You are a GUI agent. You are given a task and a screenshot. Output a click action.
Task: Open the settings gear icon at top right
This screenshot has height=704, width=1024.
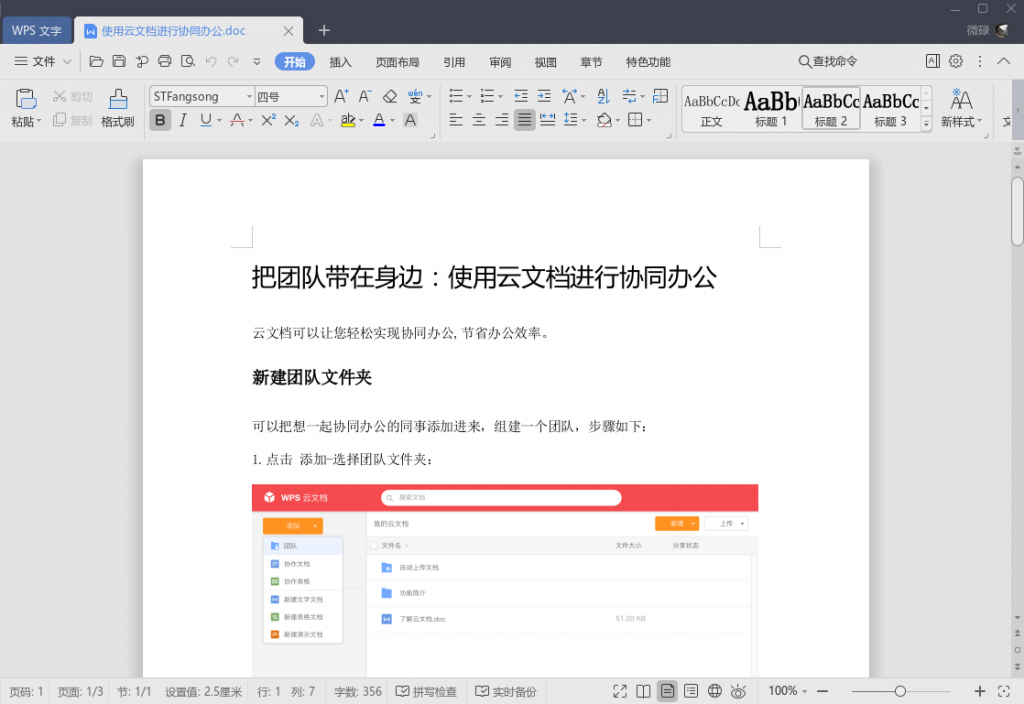coord(955,61)
